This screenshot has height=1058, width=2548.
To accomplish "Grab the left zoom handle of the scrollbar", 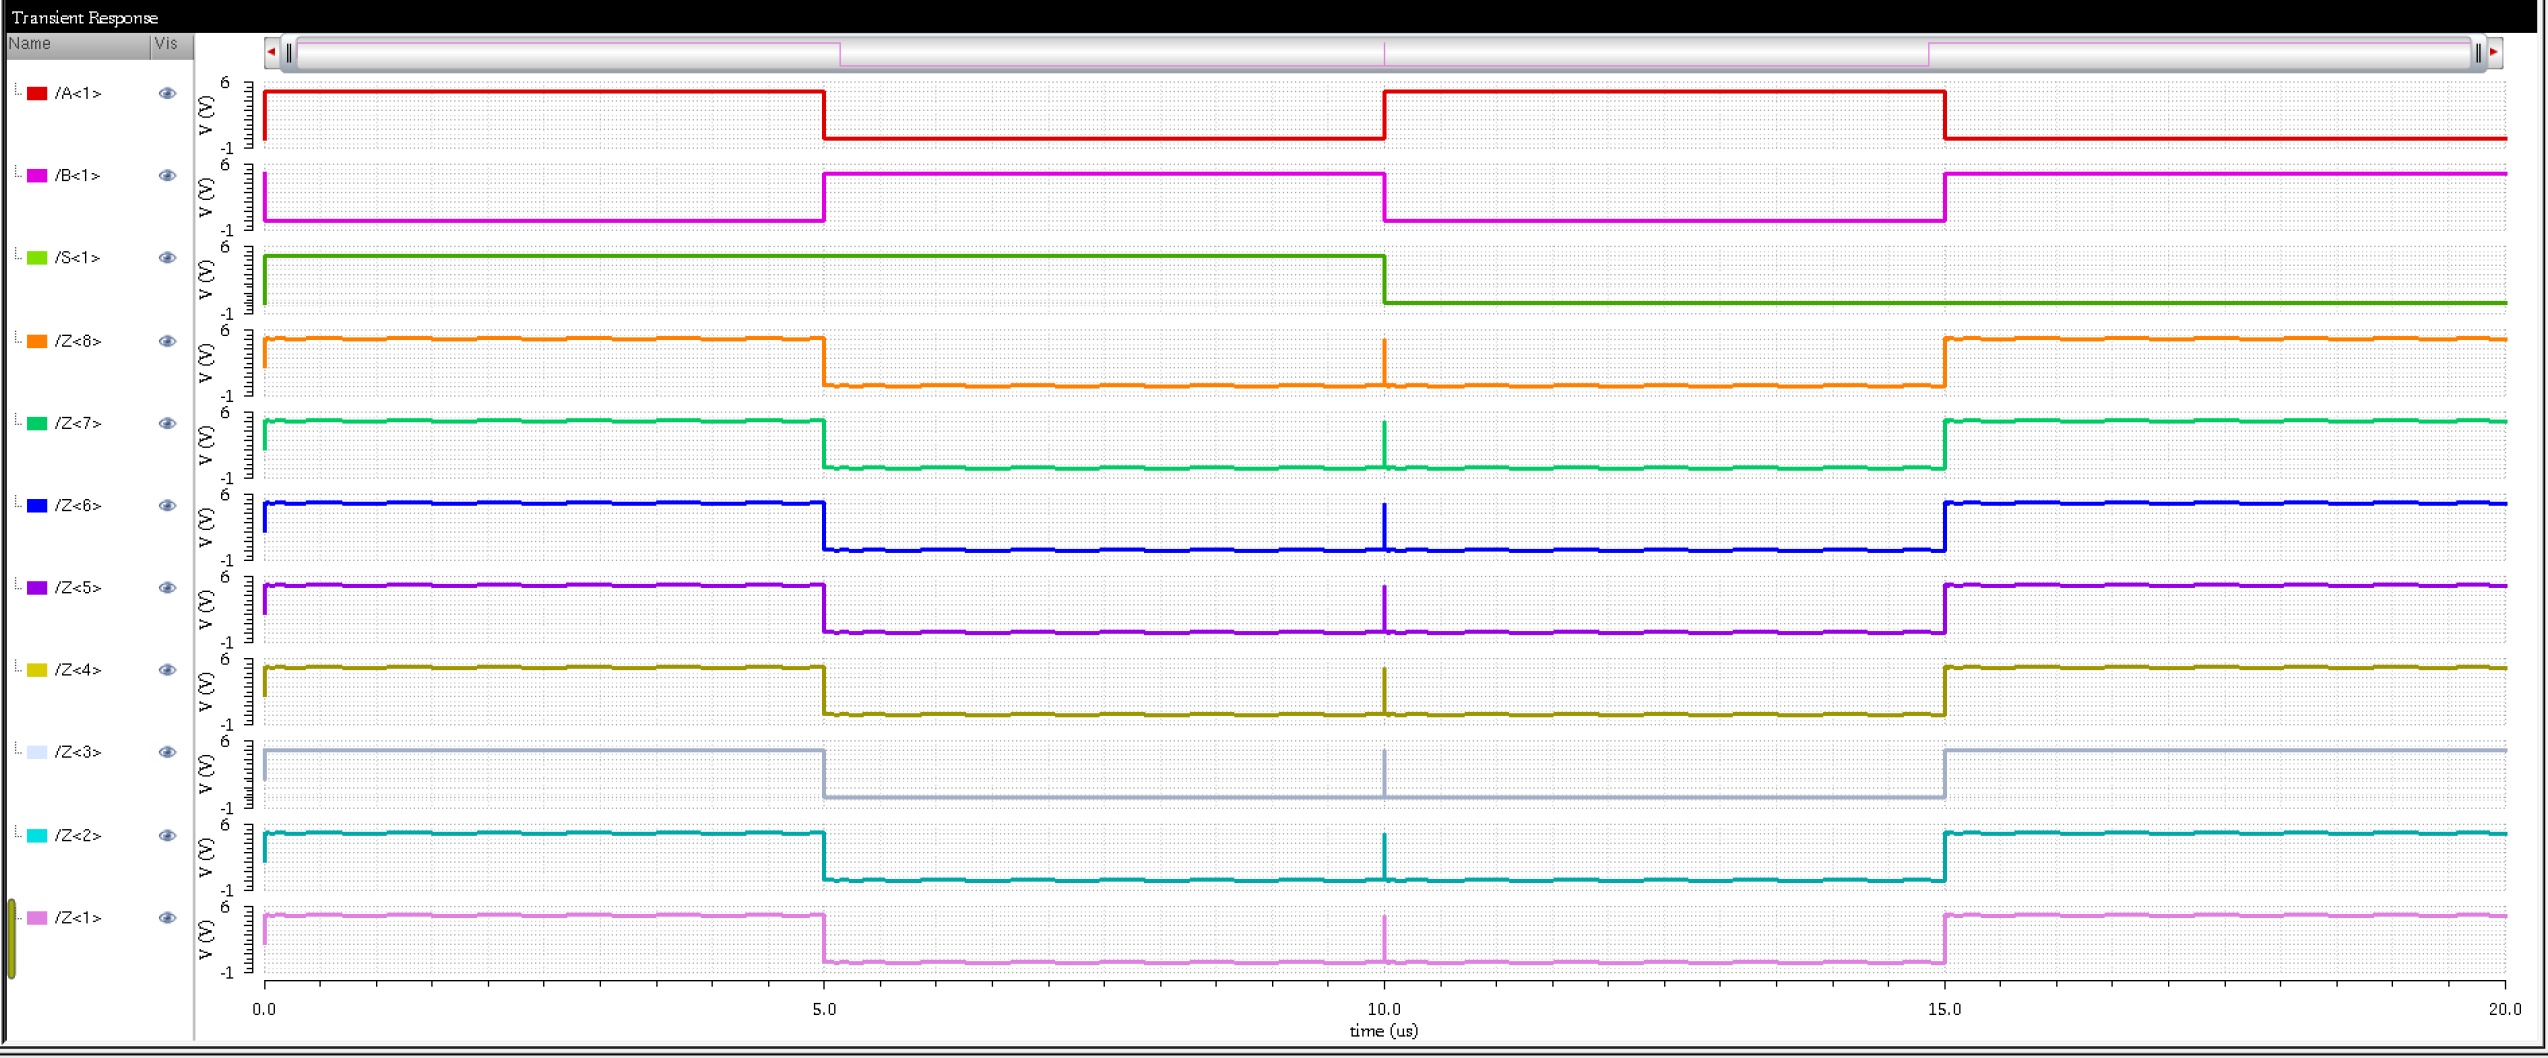I will 289,53.
